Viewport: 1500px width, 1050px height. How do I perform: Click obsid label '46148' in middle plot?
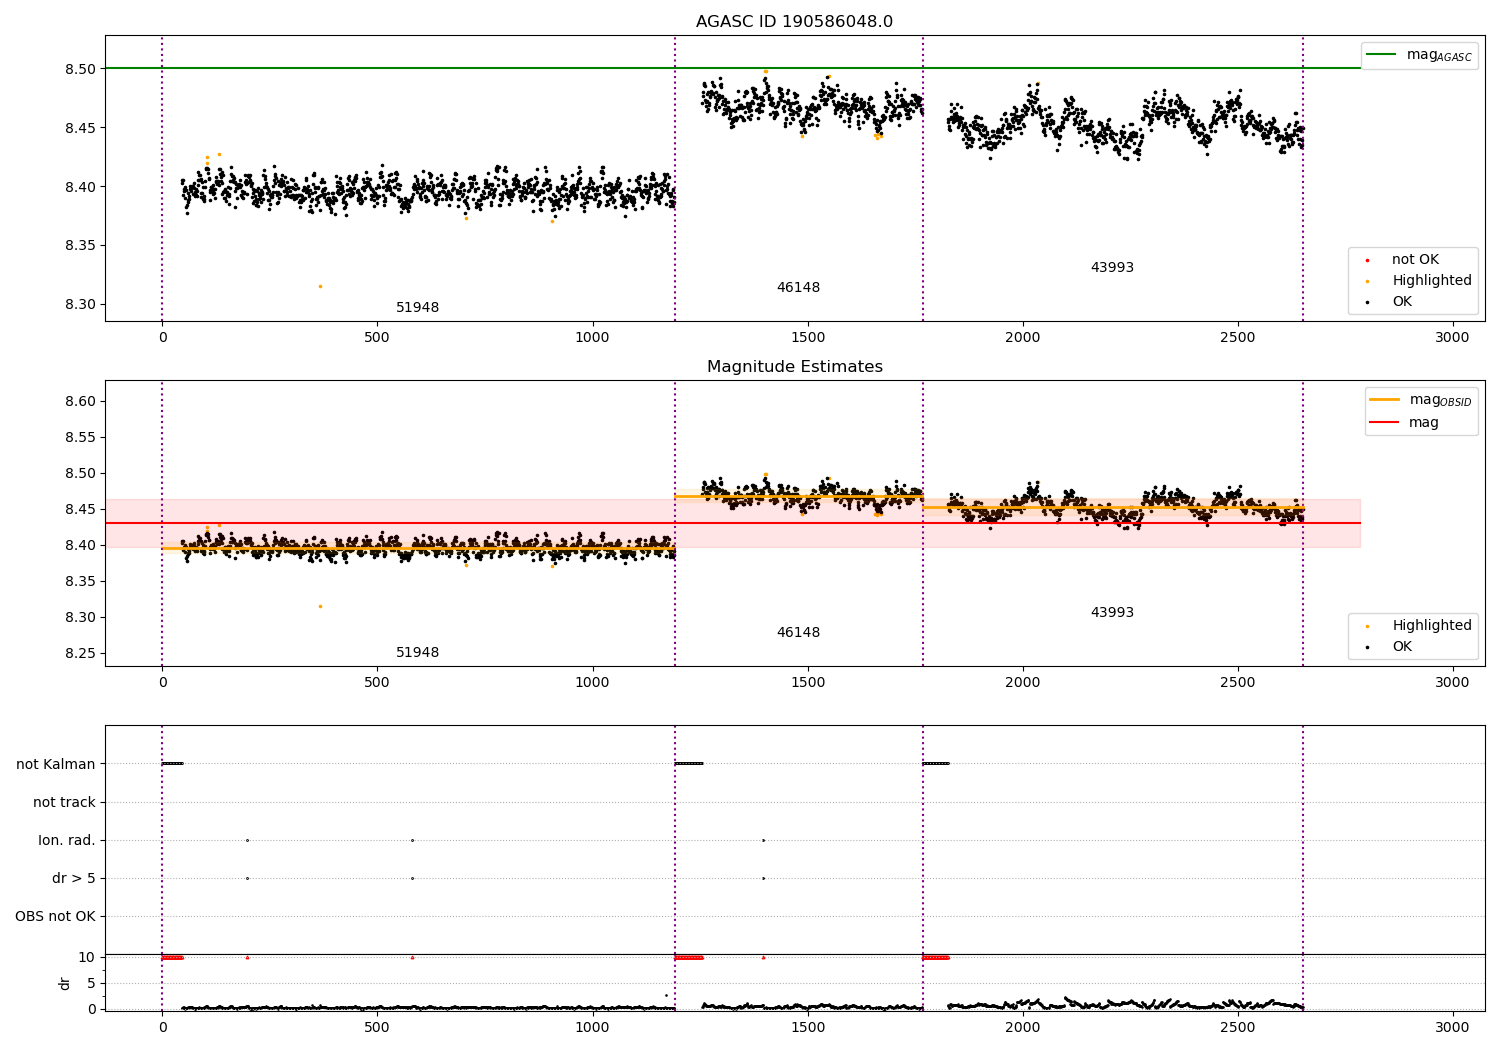point(798,632)
